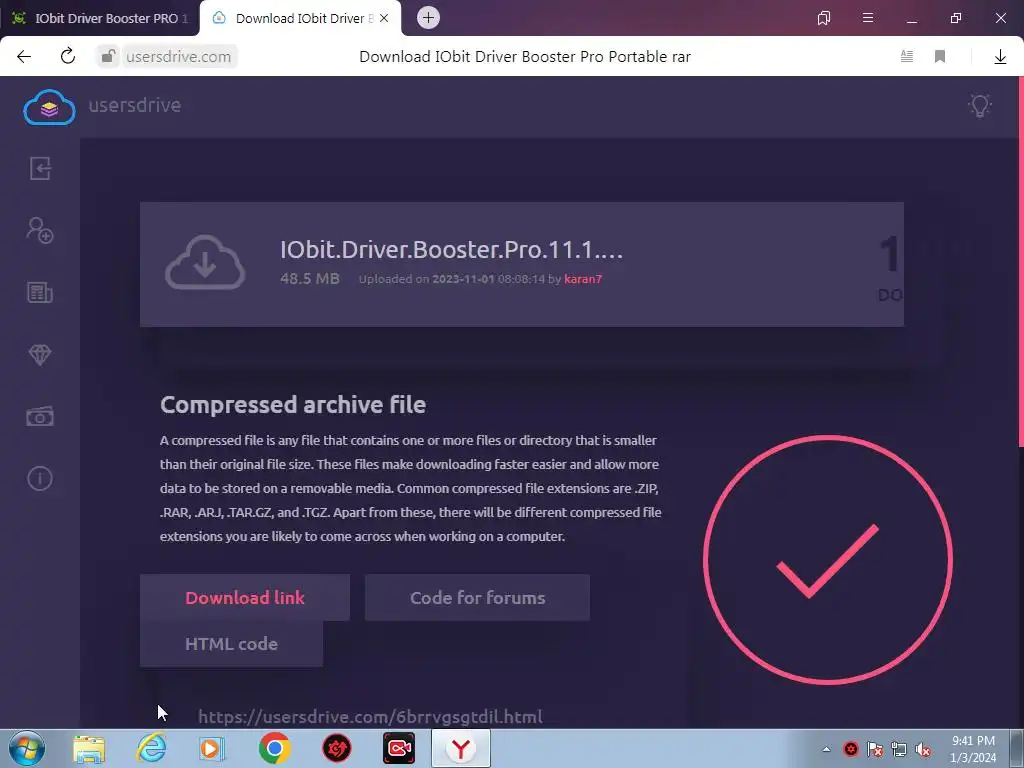
Task: Open reader mode icon in address bar
Action: coord(907,56)
